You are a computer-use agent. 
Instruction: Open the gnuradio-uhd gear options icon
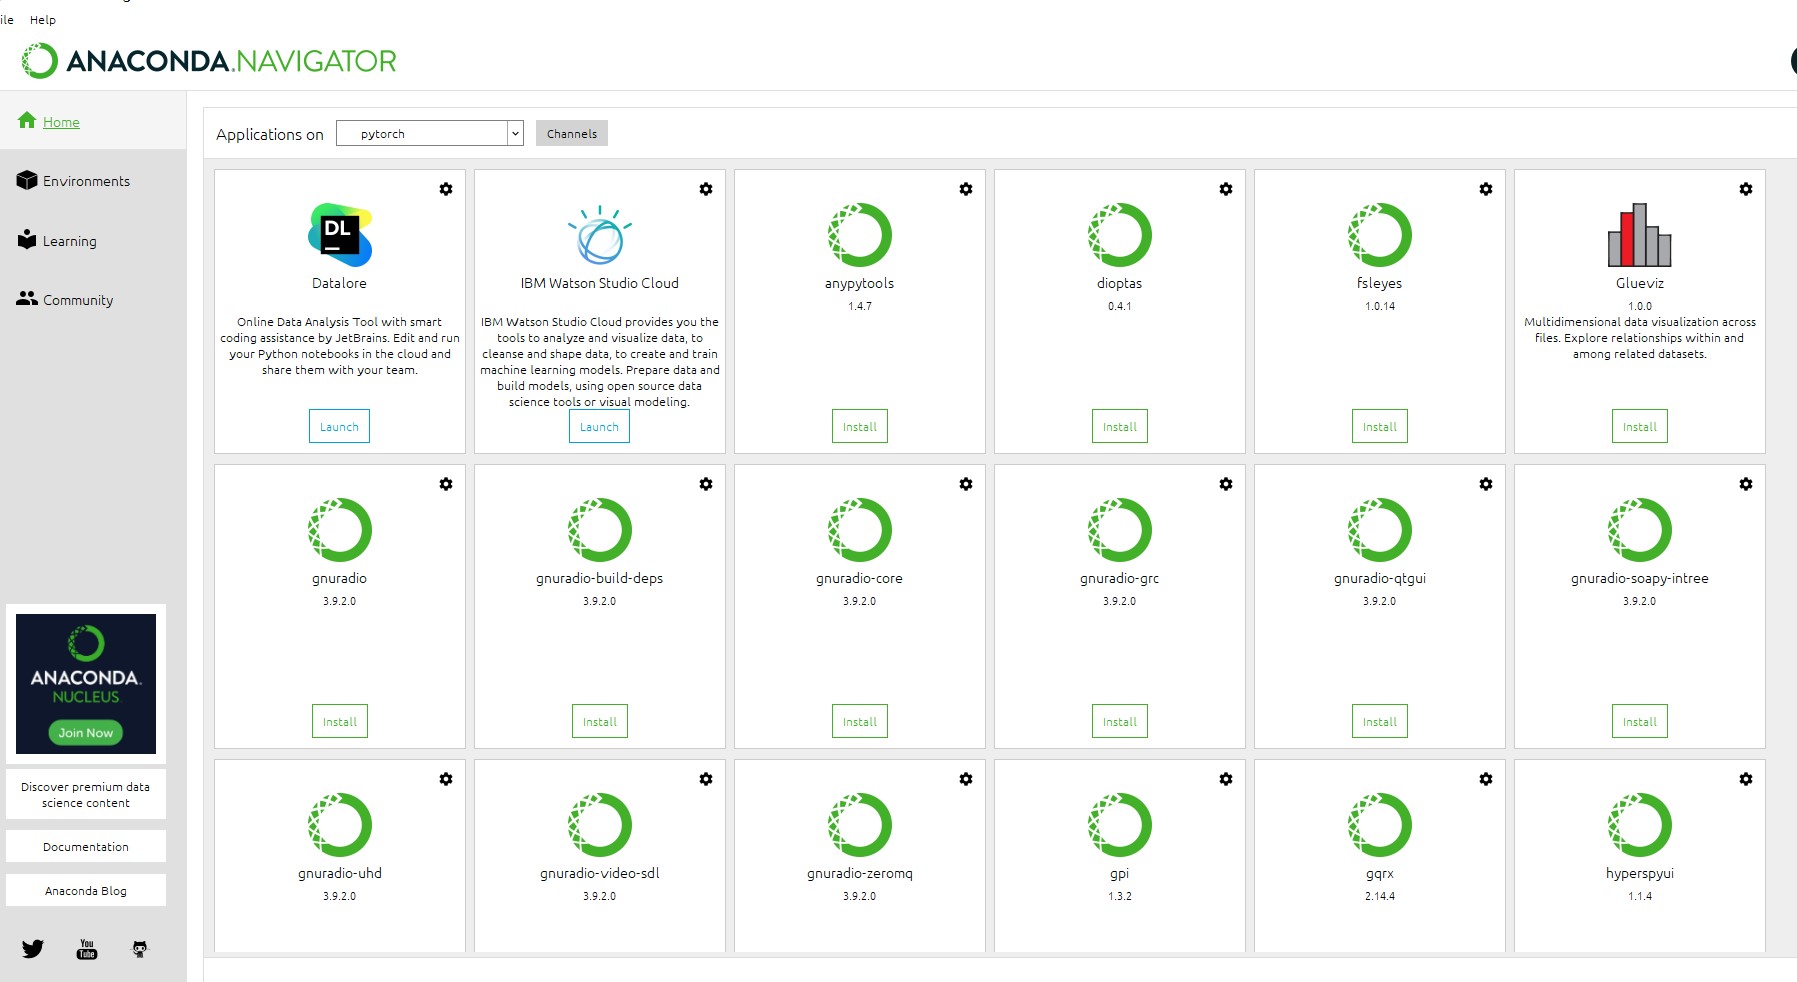446,779
